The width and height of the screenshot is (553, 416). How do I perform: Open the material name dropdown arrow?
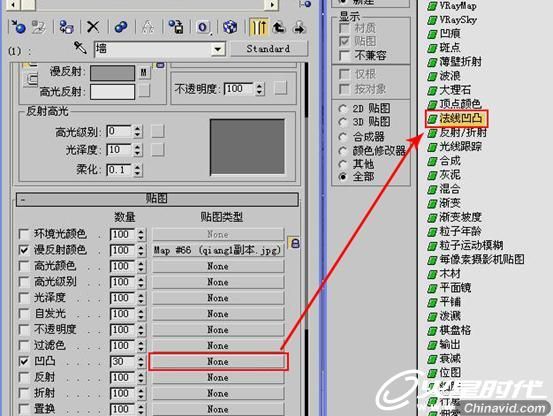coord(218,49)
